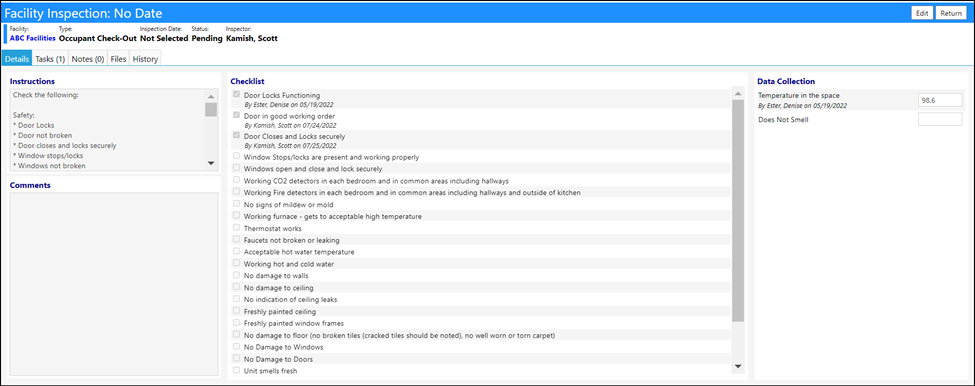Check No indication of ceiling leaks
975x386 pixels.
[x=236, y=299]
